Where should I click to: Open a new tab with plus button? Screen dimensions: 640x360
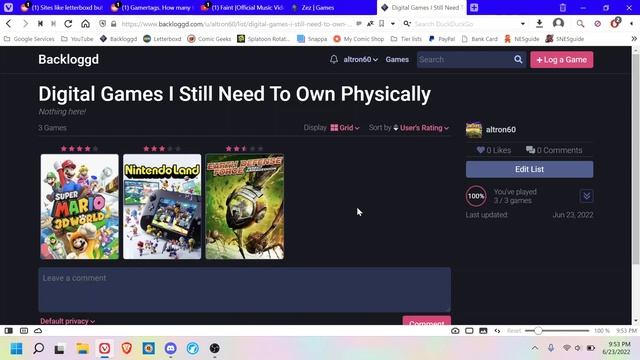coord(474,7)
